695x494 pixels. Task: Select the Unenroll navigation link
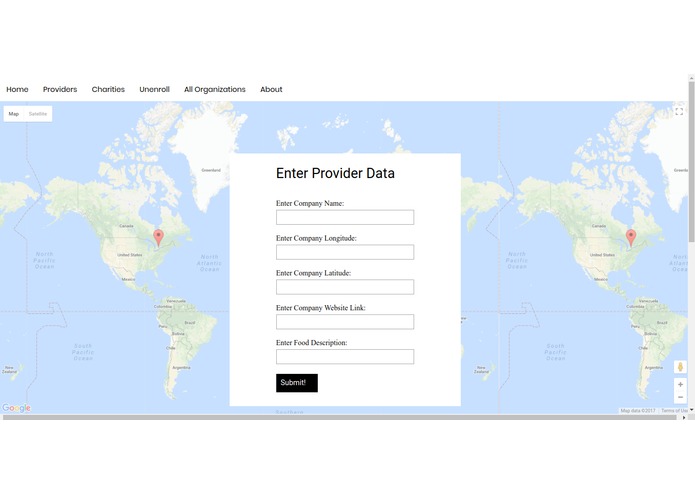point(154,89)
